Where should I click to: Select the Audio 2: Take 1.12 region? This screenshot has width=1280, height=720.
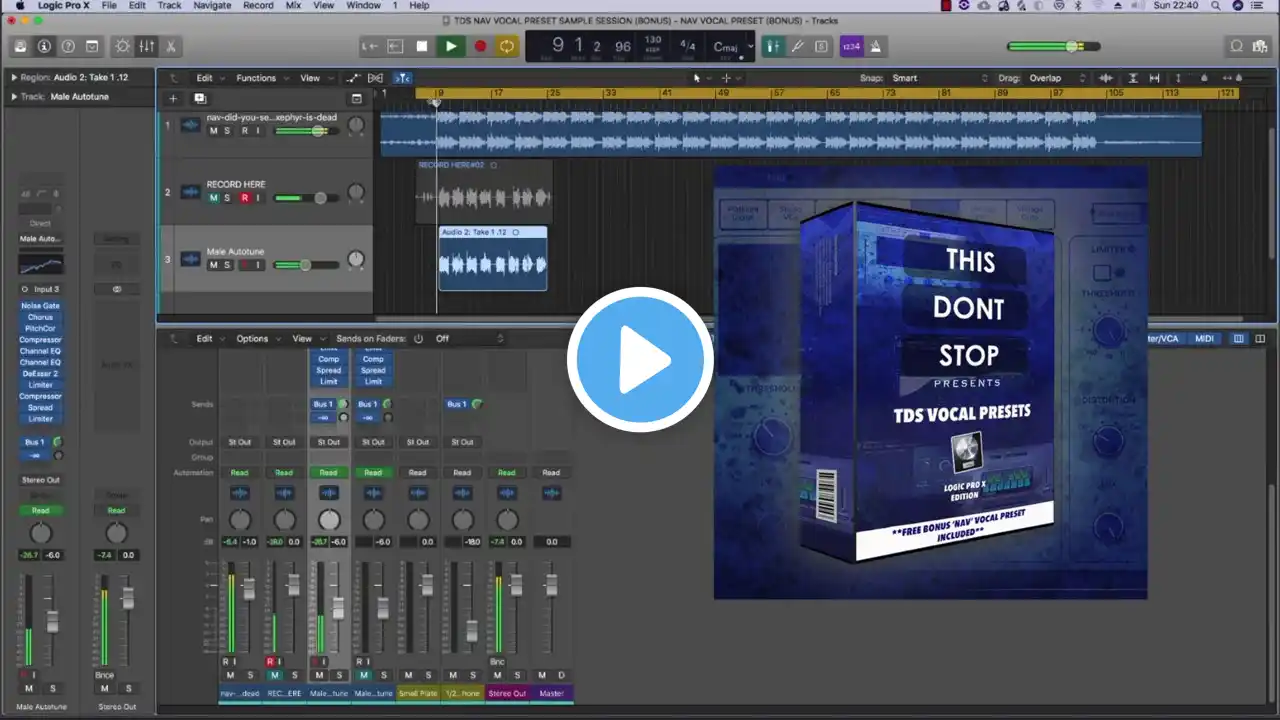pyautogui.click(x=493, y=258)
